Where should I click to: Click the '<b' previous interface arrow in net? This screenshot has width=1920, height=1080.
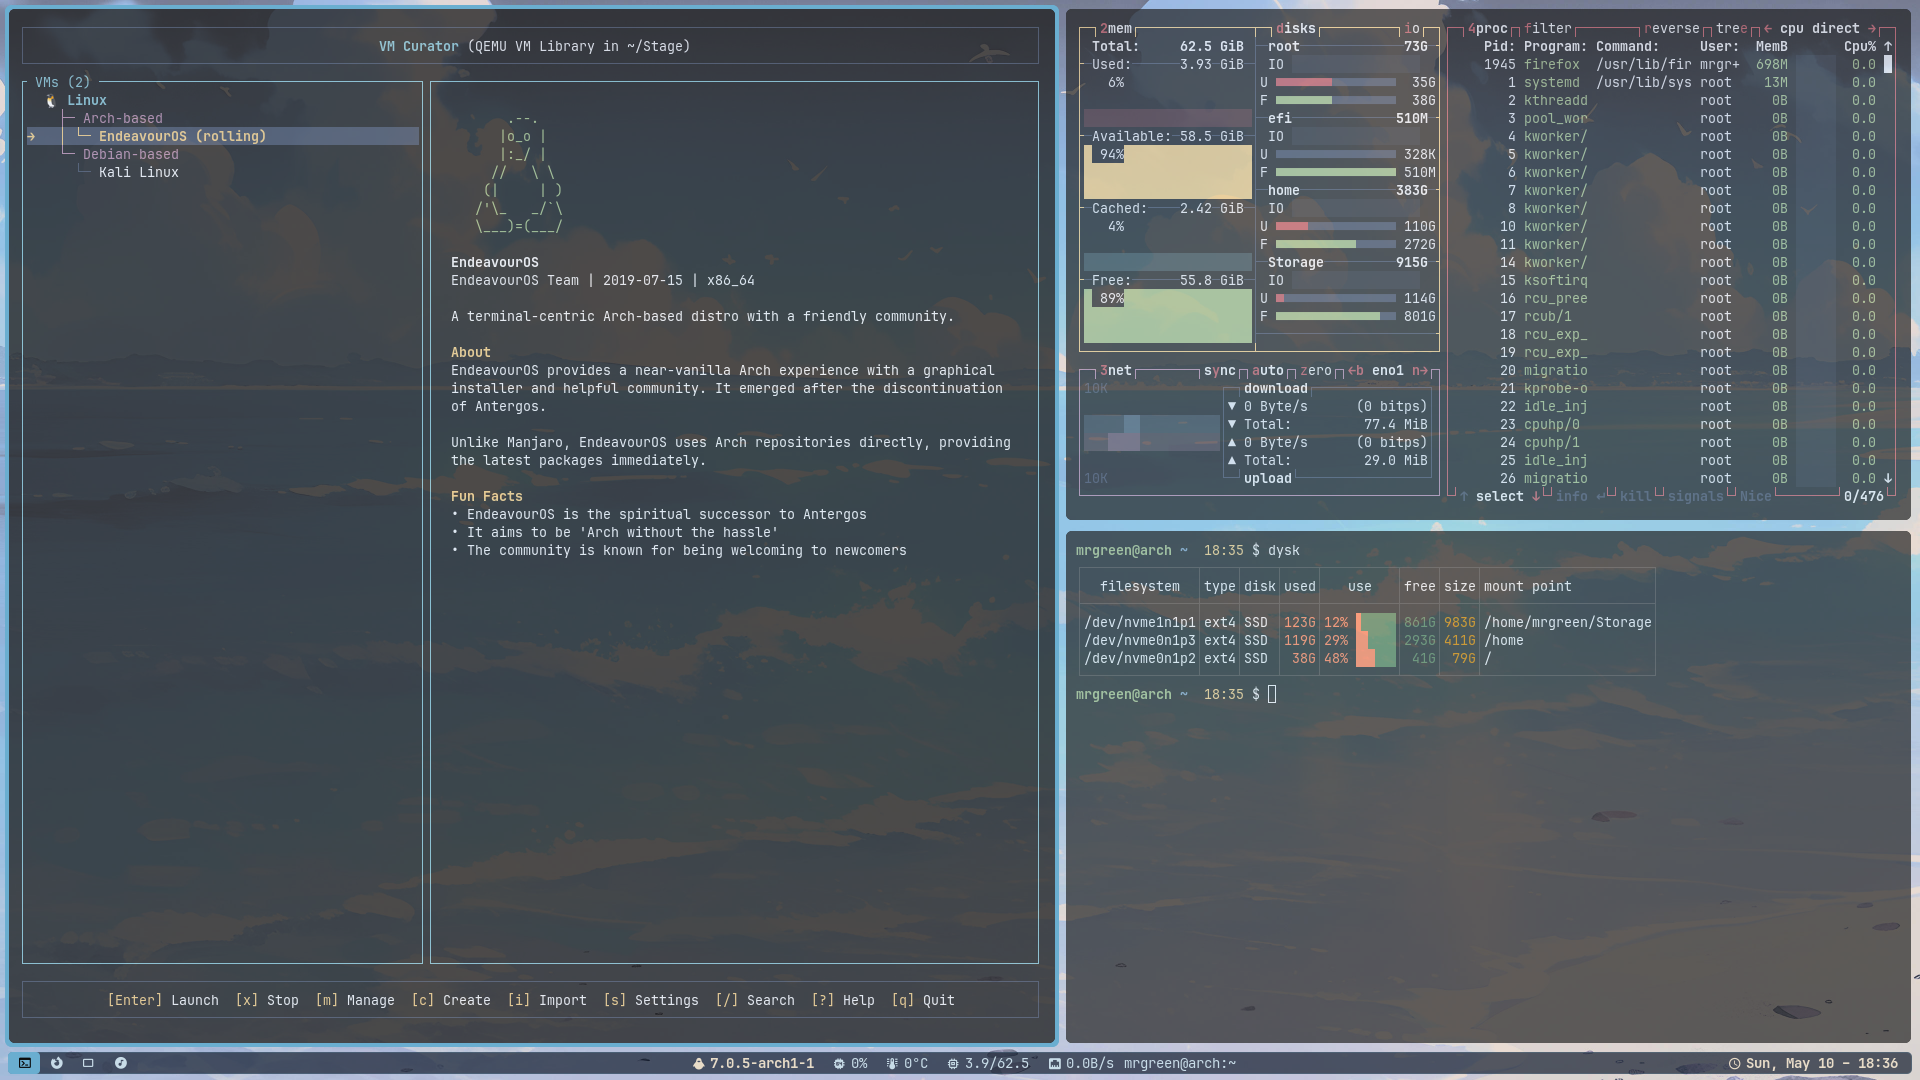pyautogui.click(x=1356, y=370)
